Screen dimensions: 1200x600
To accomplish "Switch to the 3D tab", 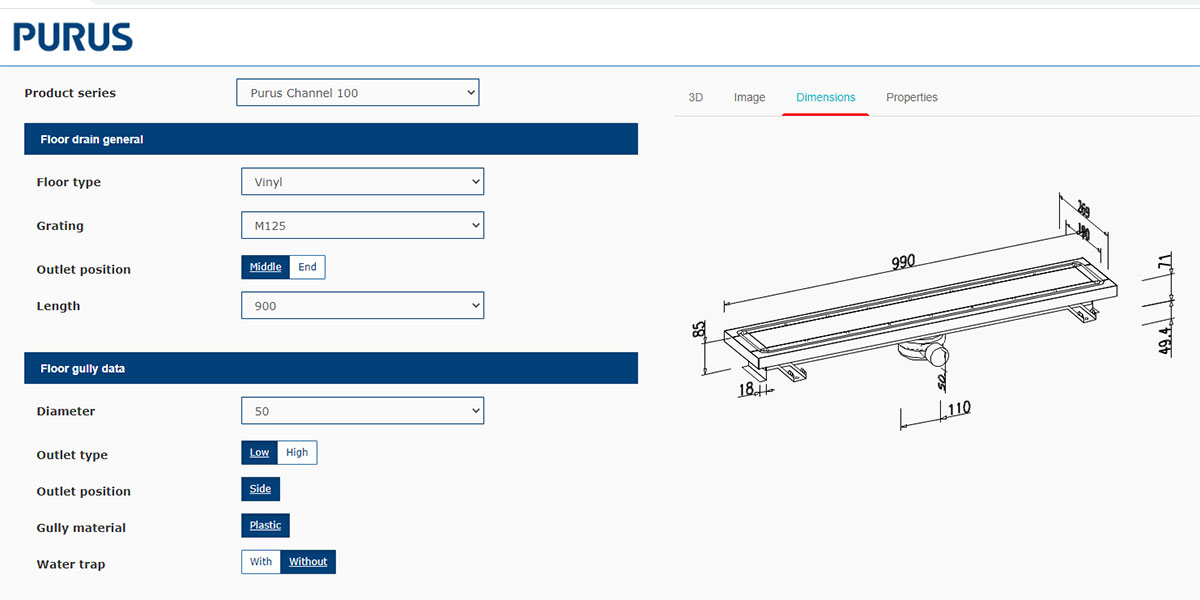I will pyautogui.click(x=696, y=97).
